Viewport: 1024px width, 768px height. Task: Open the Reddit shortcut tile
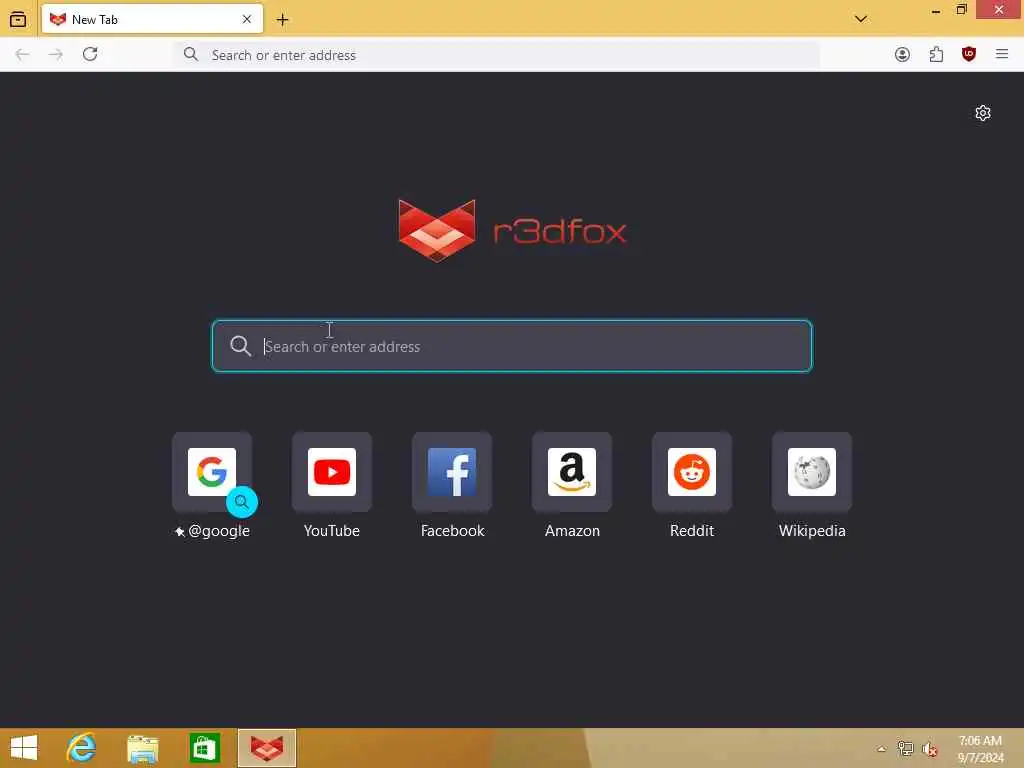point(692,472)
